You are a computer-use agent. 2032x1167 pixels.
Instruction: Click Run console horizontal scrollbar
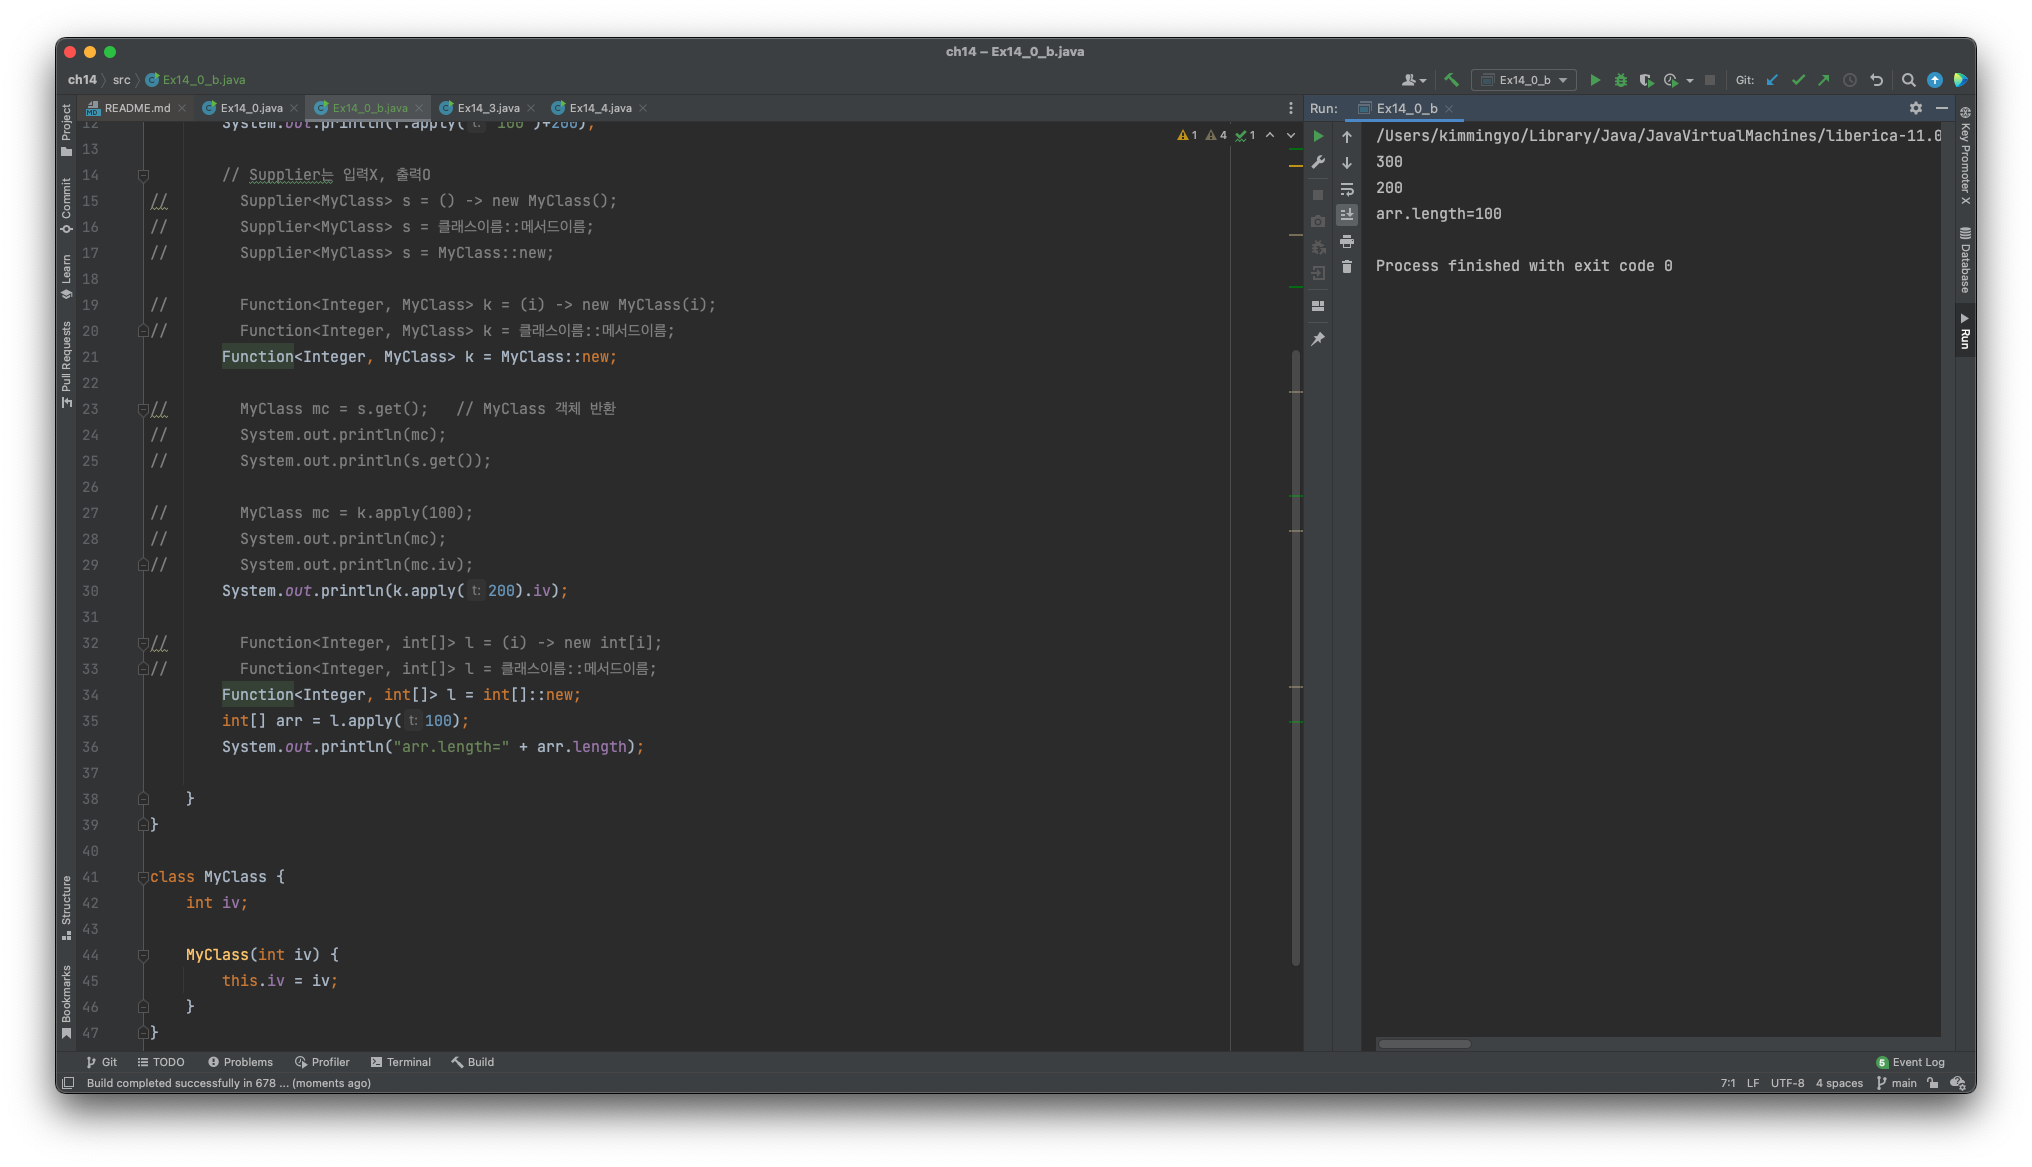tap(1424, 1044)
